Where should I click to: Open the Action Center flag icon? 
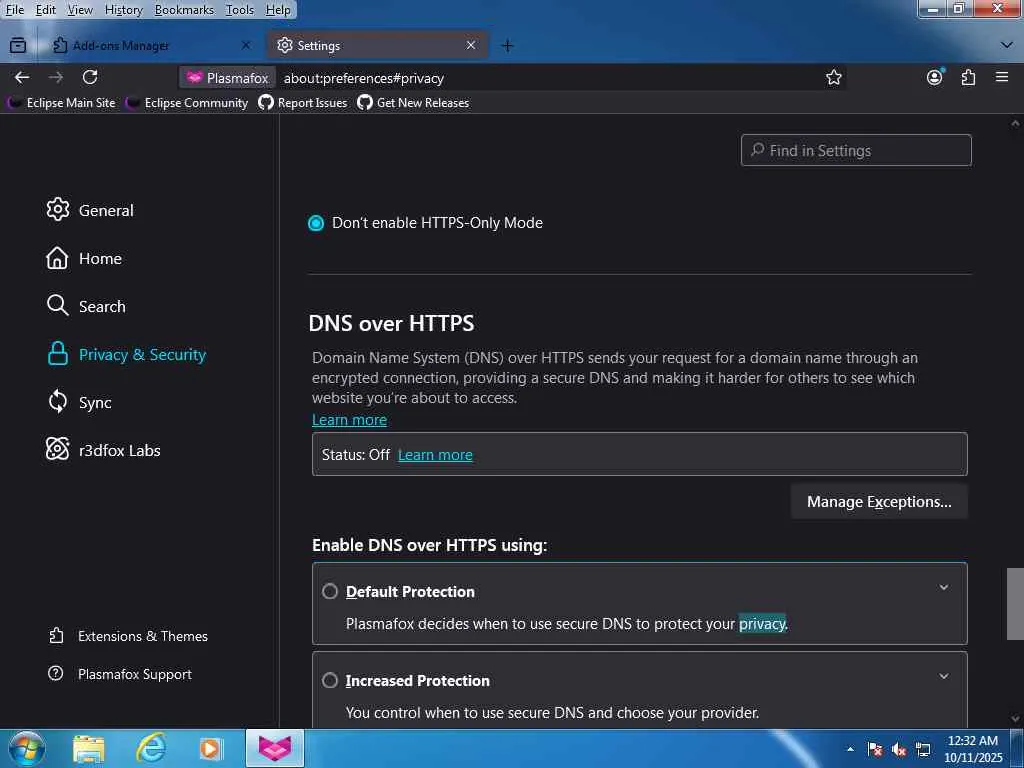pos(875,750)
